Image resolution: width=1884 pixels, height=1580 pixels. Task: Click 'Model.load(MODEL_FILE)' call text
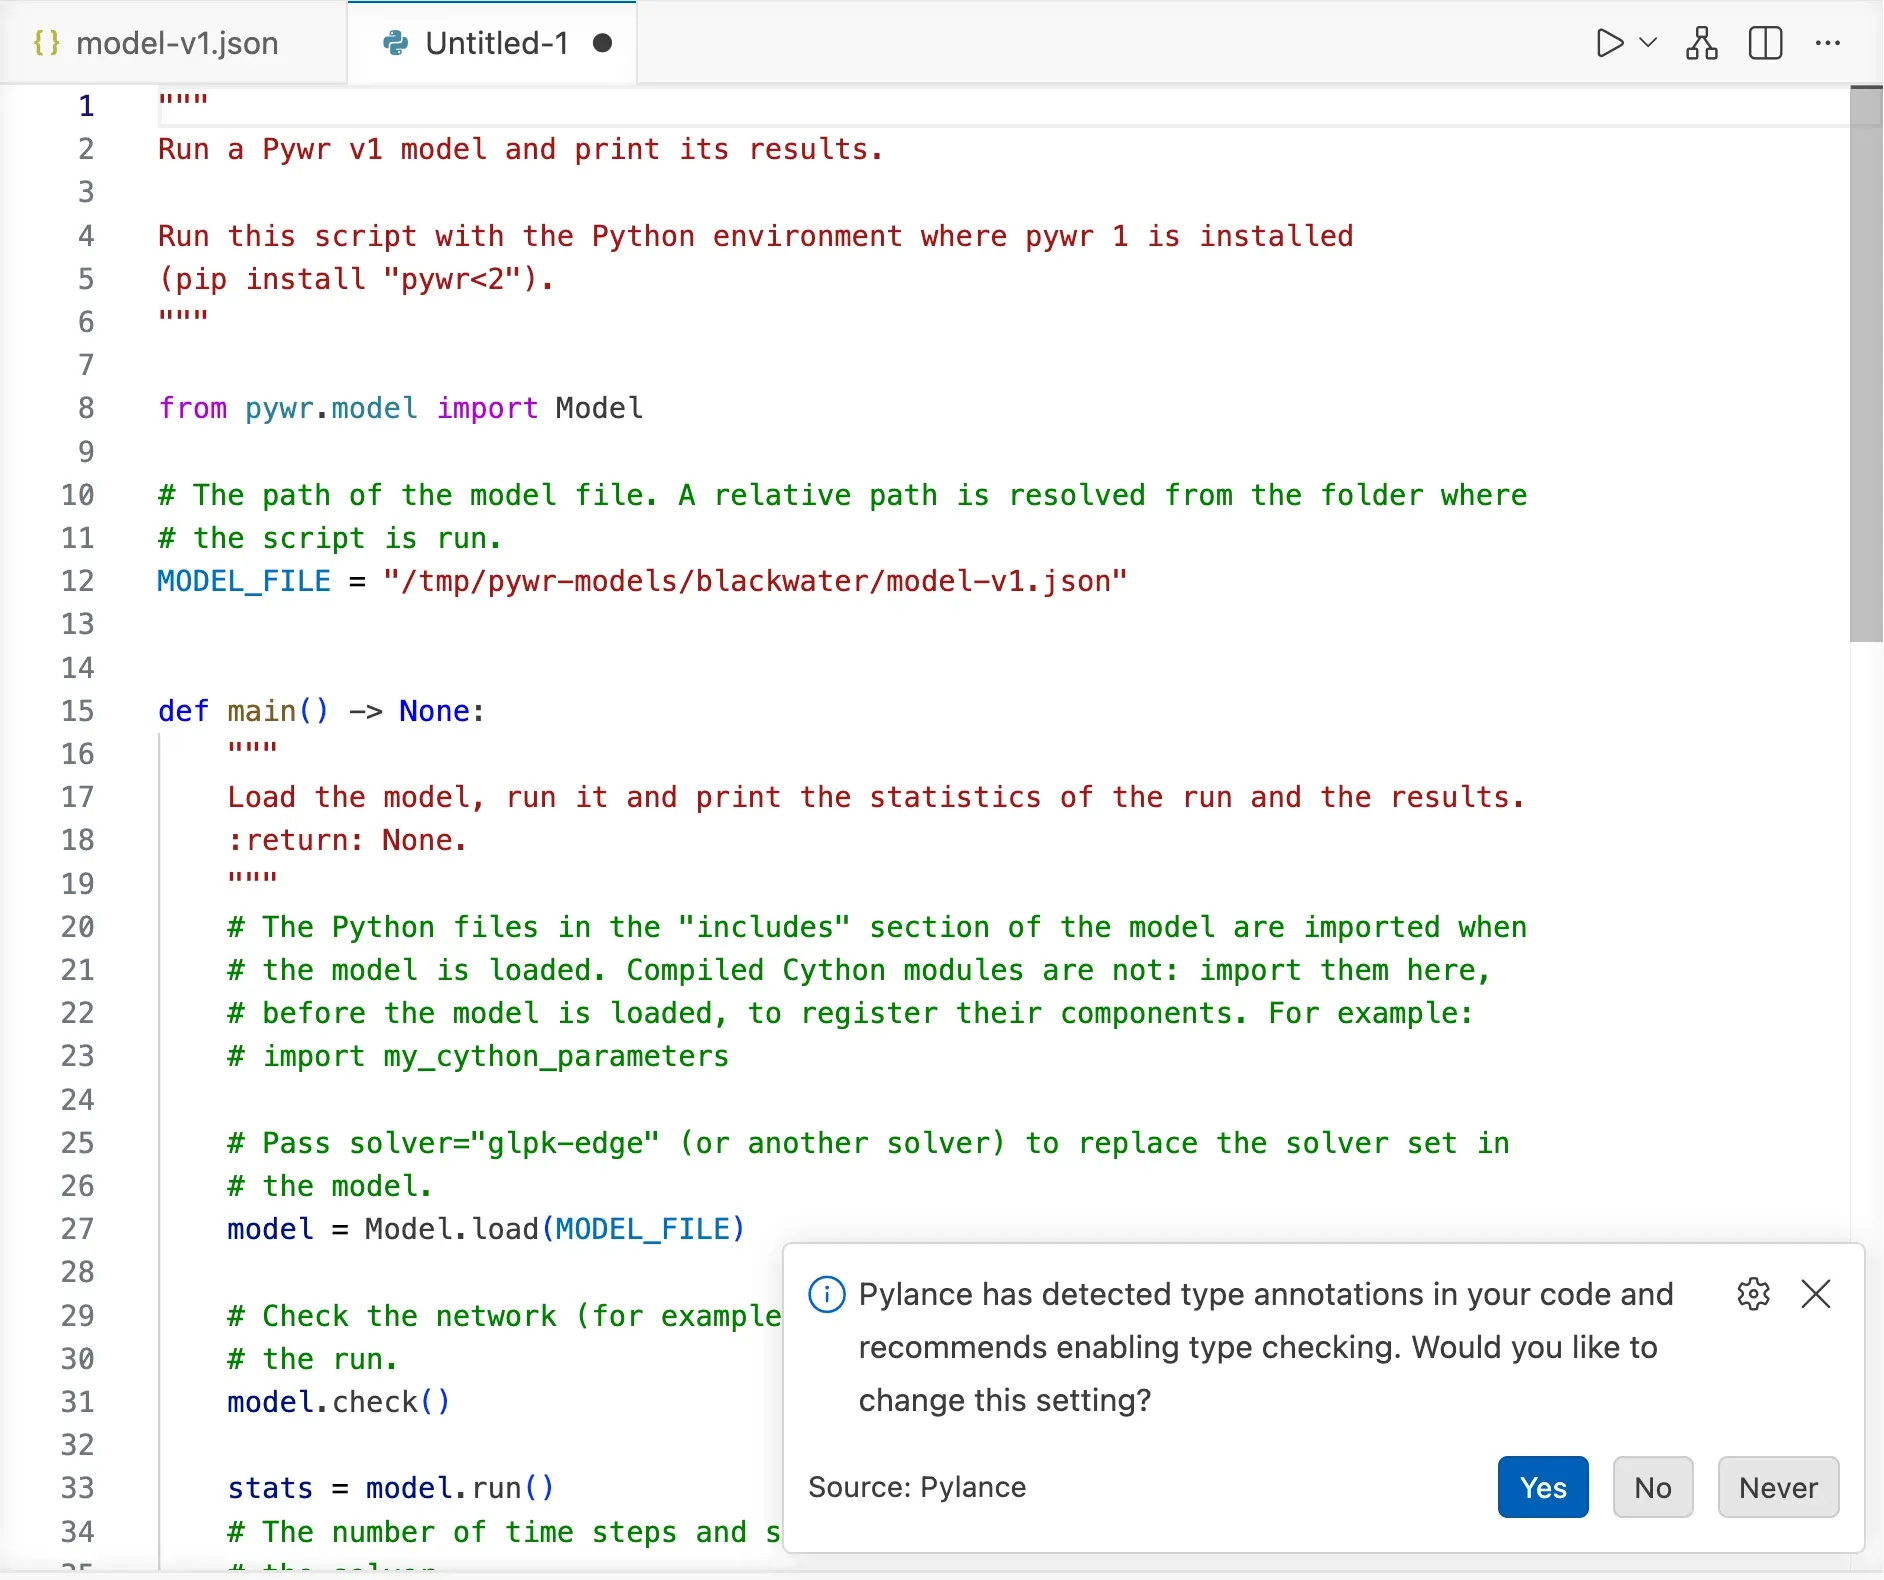pyautogui.click(x=555, y=1229)
